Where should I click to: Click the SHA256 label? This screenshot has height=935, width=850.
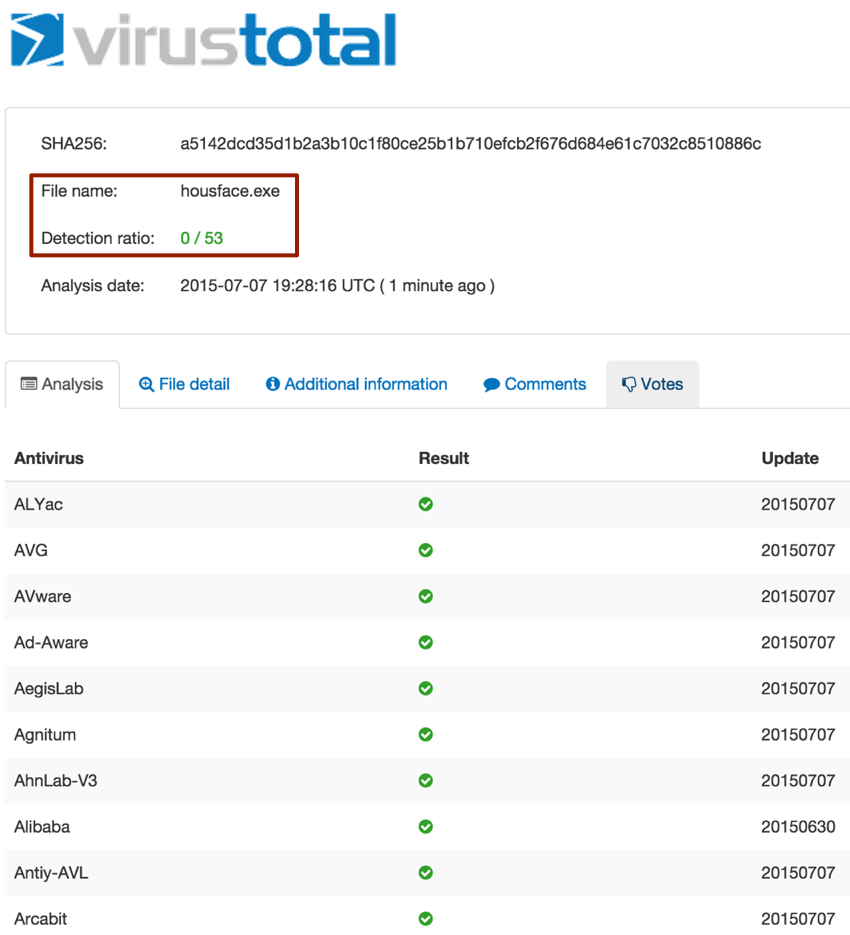tap(74, 144)
